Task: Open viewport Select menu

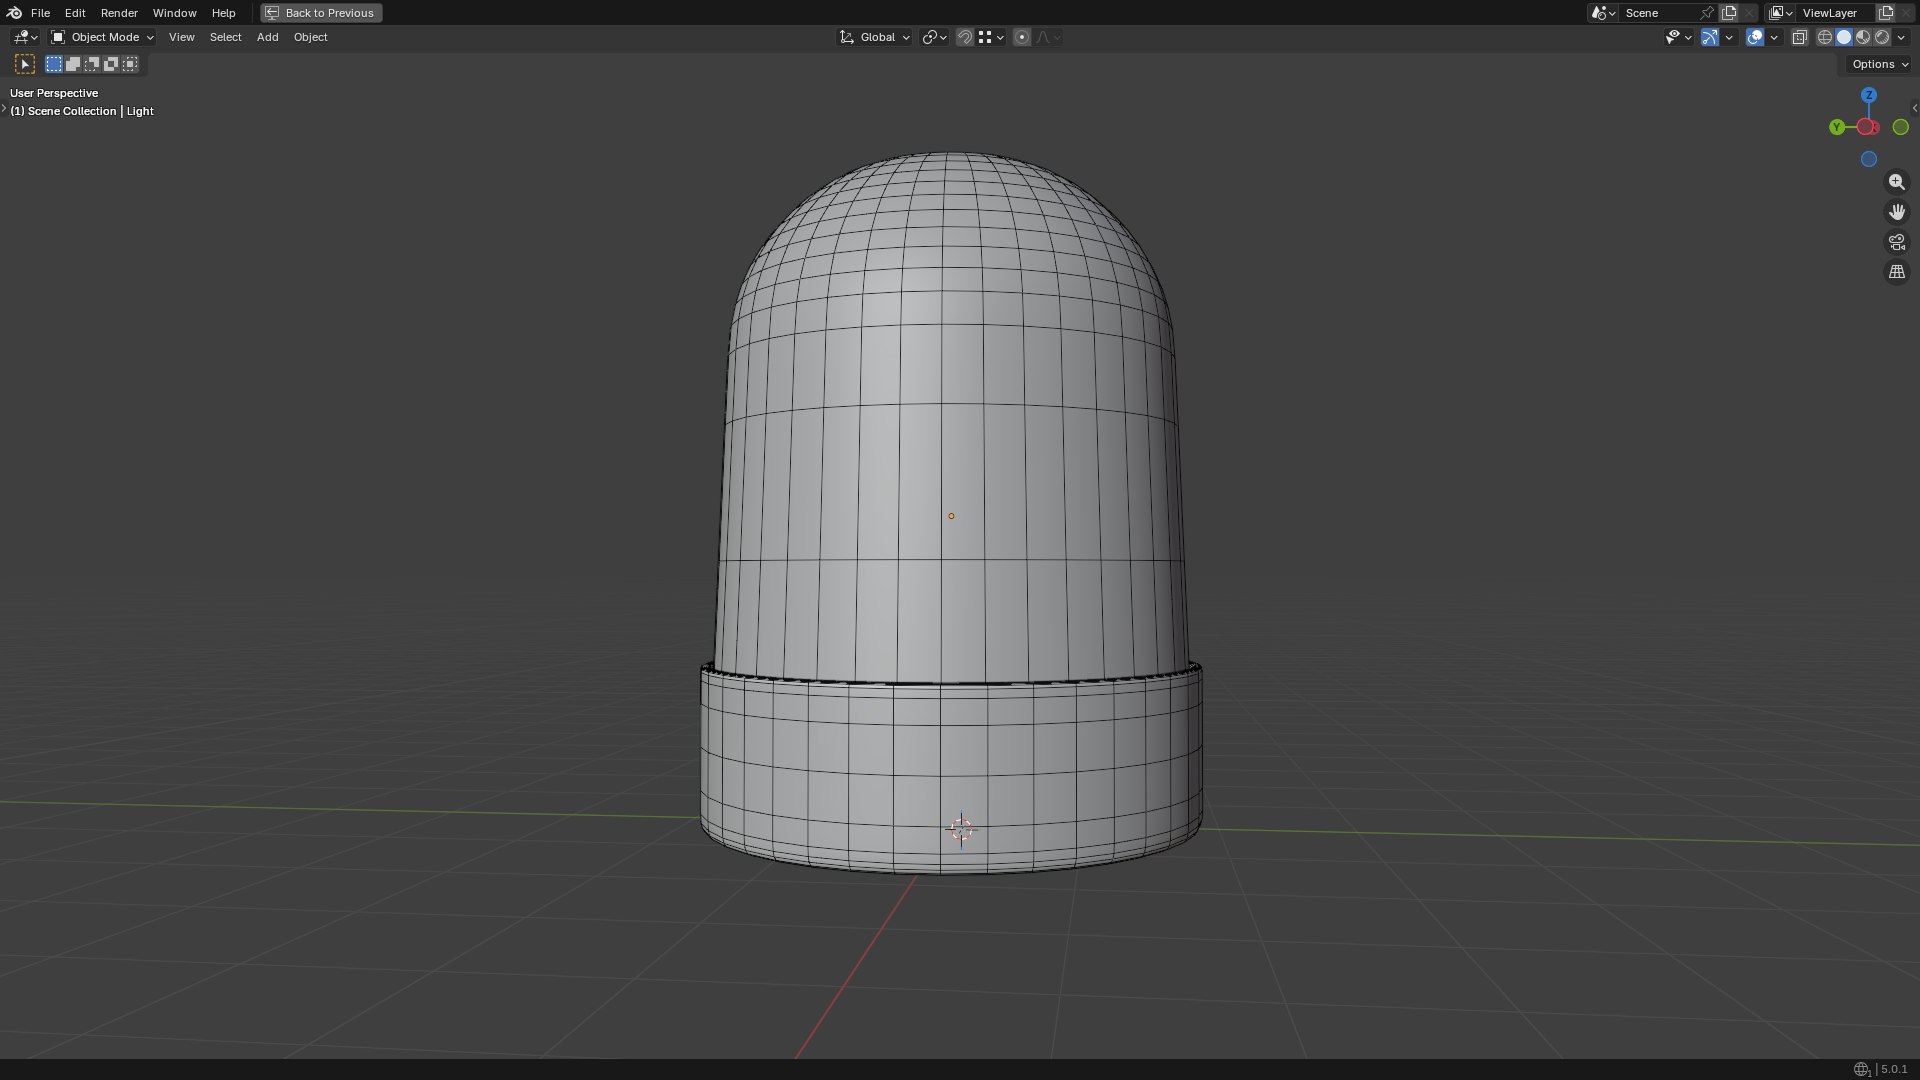Action: click(x=225, y=37)
